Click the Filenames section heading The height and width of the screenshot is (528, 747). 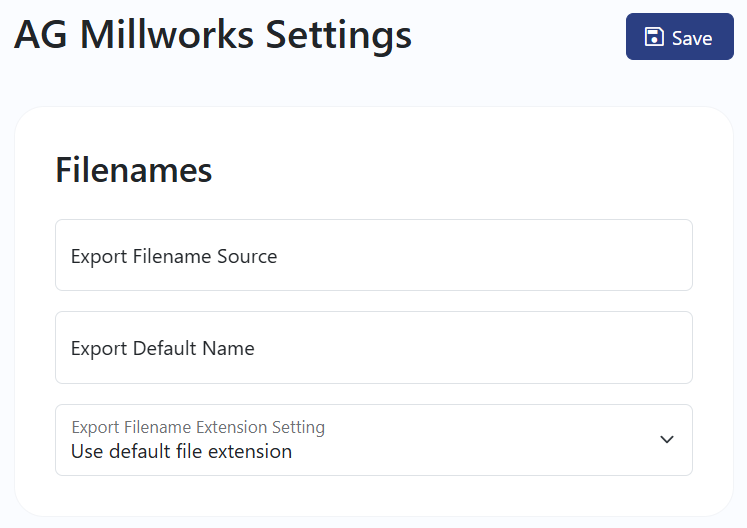pyautogui.click(x=134, y=170)
